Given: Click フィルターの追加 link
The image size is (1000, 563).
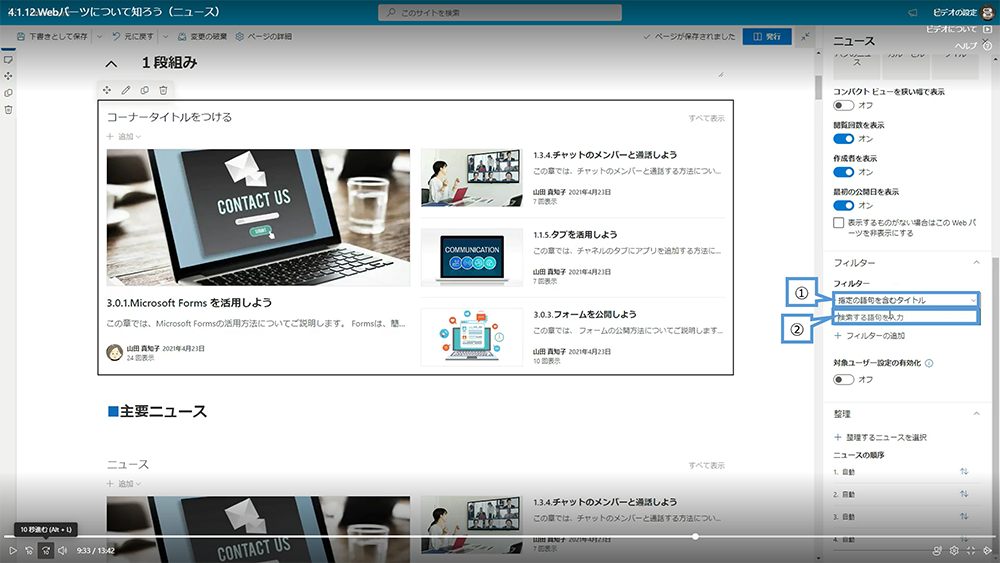Looking at the screenshot, I should [x=869, y=335].
